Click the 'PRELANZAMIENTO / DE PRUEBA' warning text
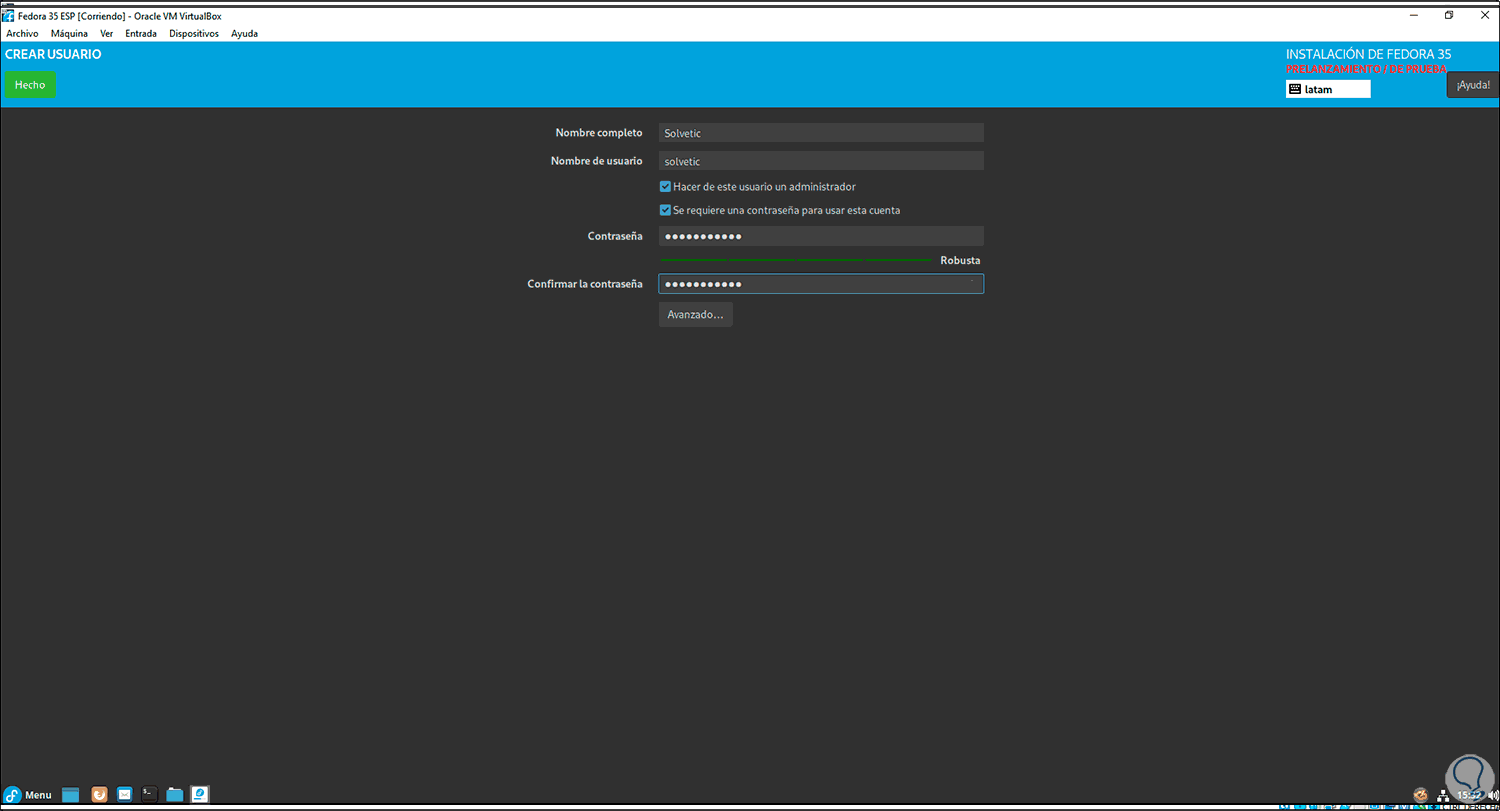Screen dimensions: 1500x811 point(1366,70)
